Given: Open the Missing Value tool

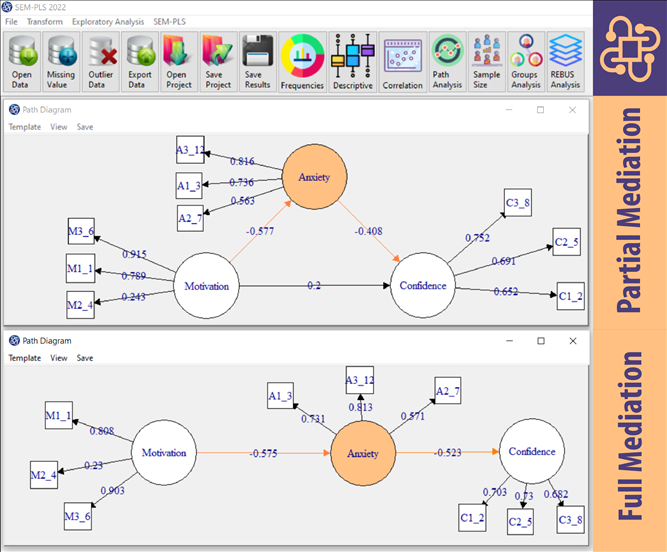Looking at the screenshot, I should click(60, 62).
